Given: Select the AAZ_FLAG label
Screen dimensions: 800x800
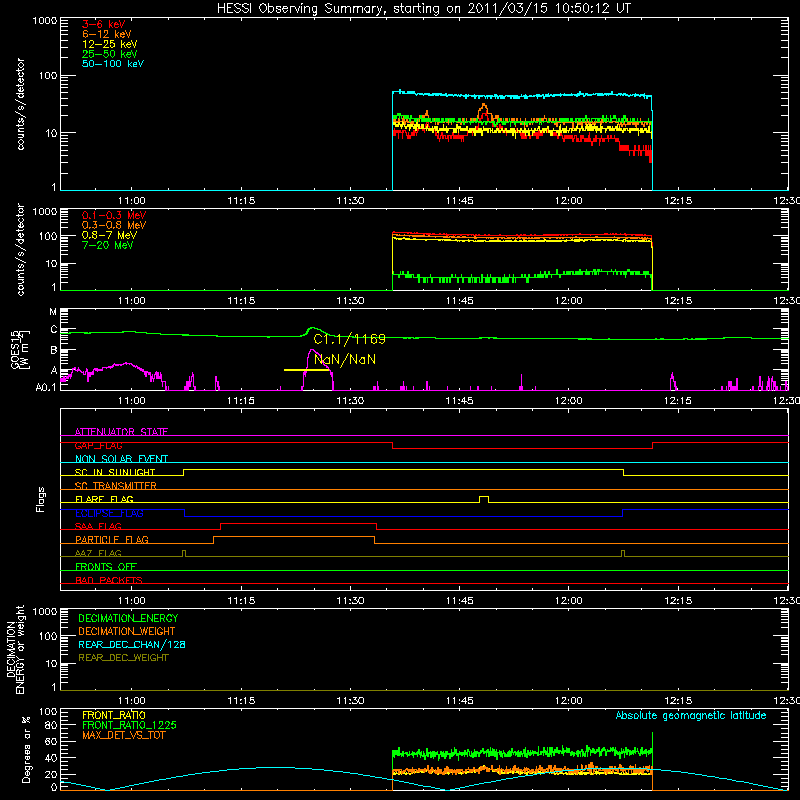Looking at the screenshot, I should tap(98, 553).
